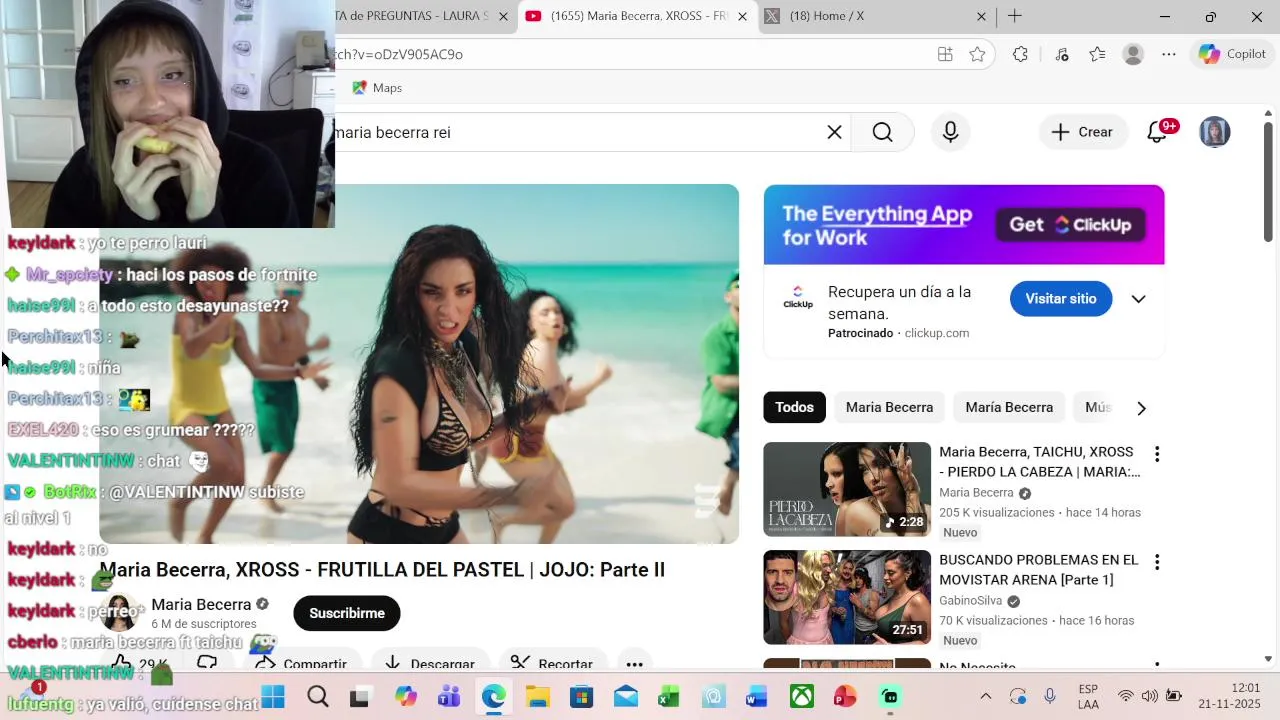Open options menu for BUSCANDO PROBLEMAS video

(x=1157, y=562)
